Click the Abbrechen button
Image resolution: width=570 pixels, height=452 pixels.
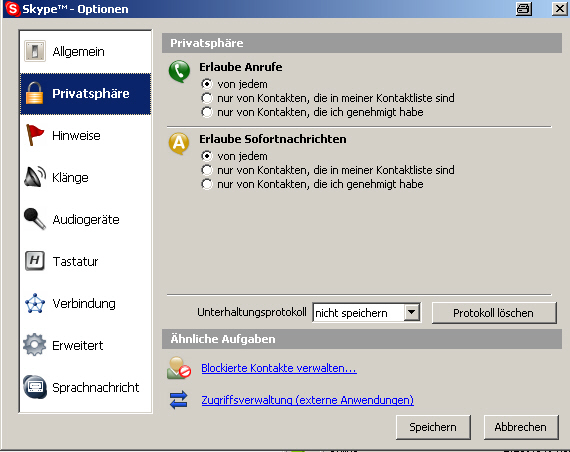click(x=521, y=427)
